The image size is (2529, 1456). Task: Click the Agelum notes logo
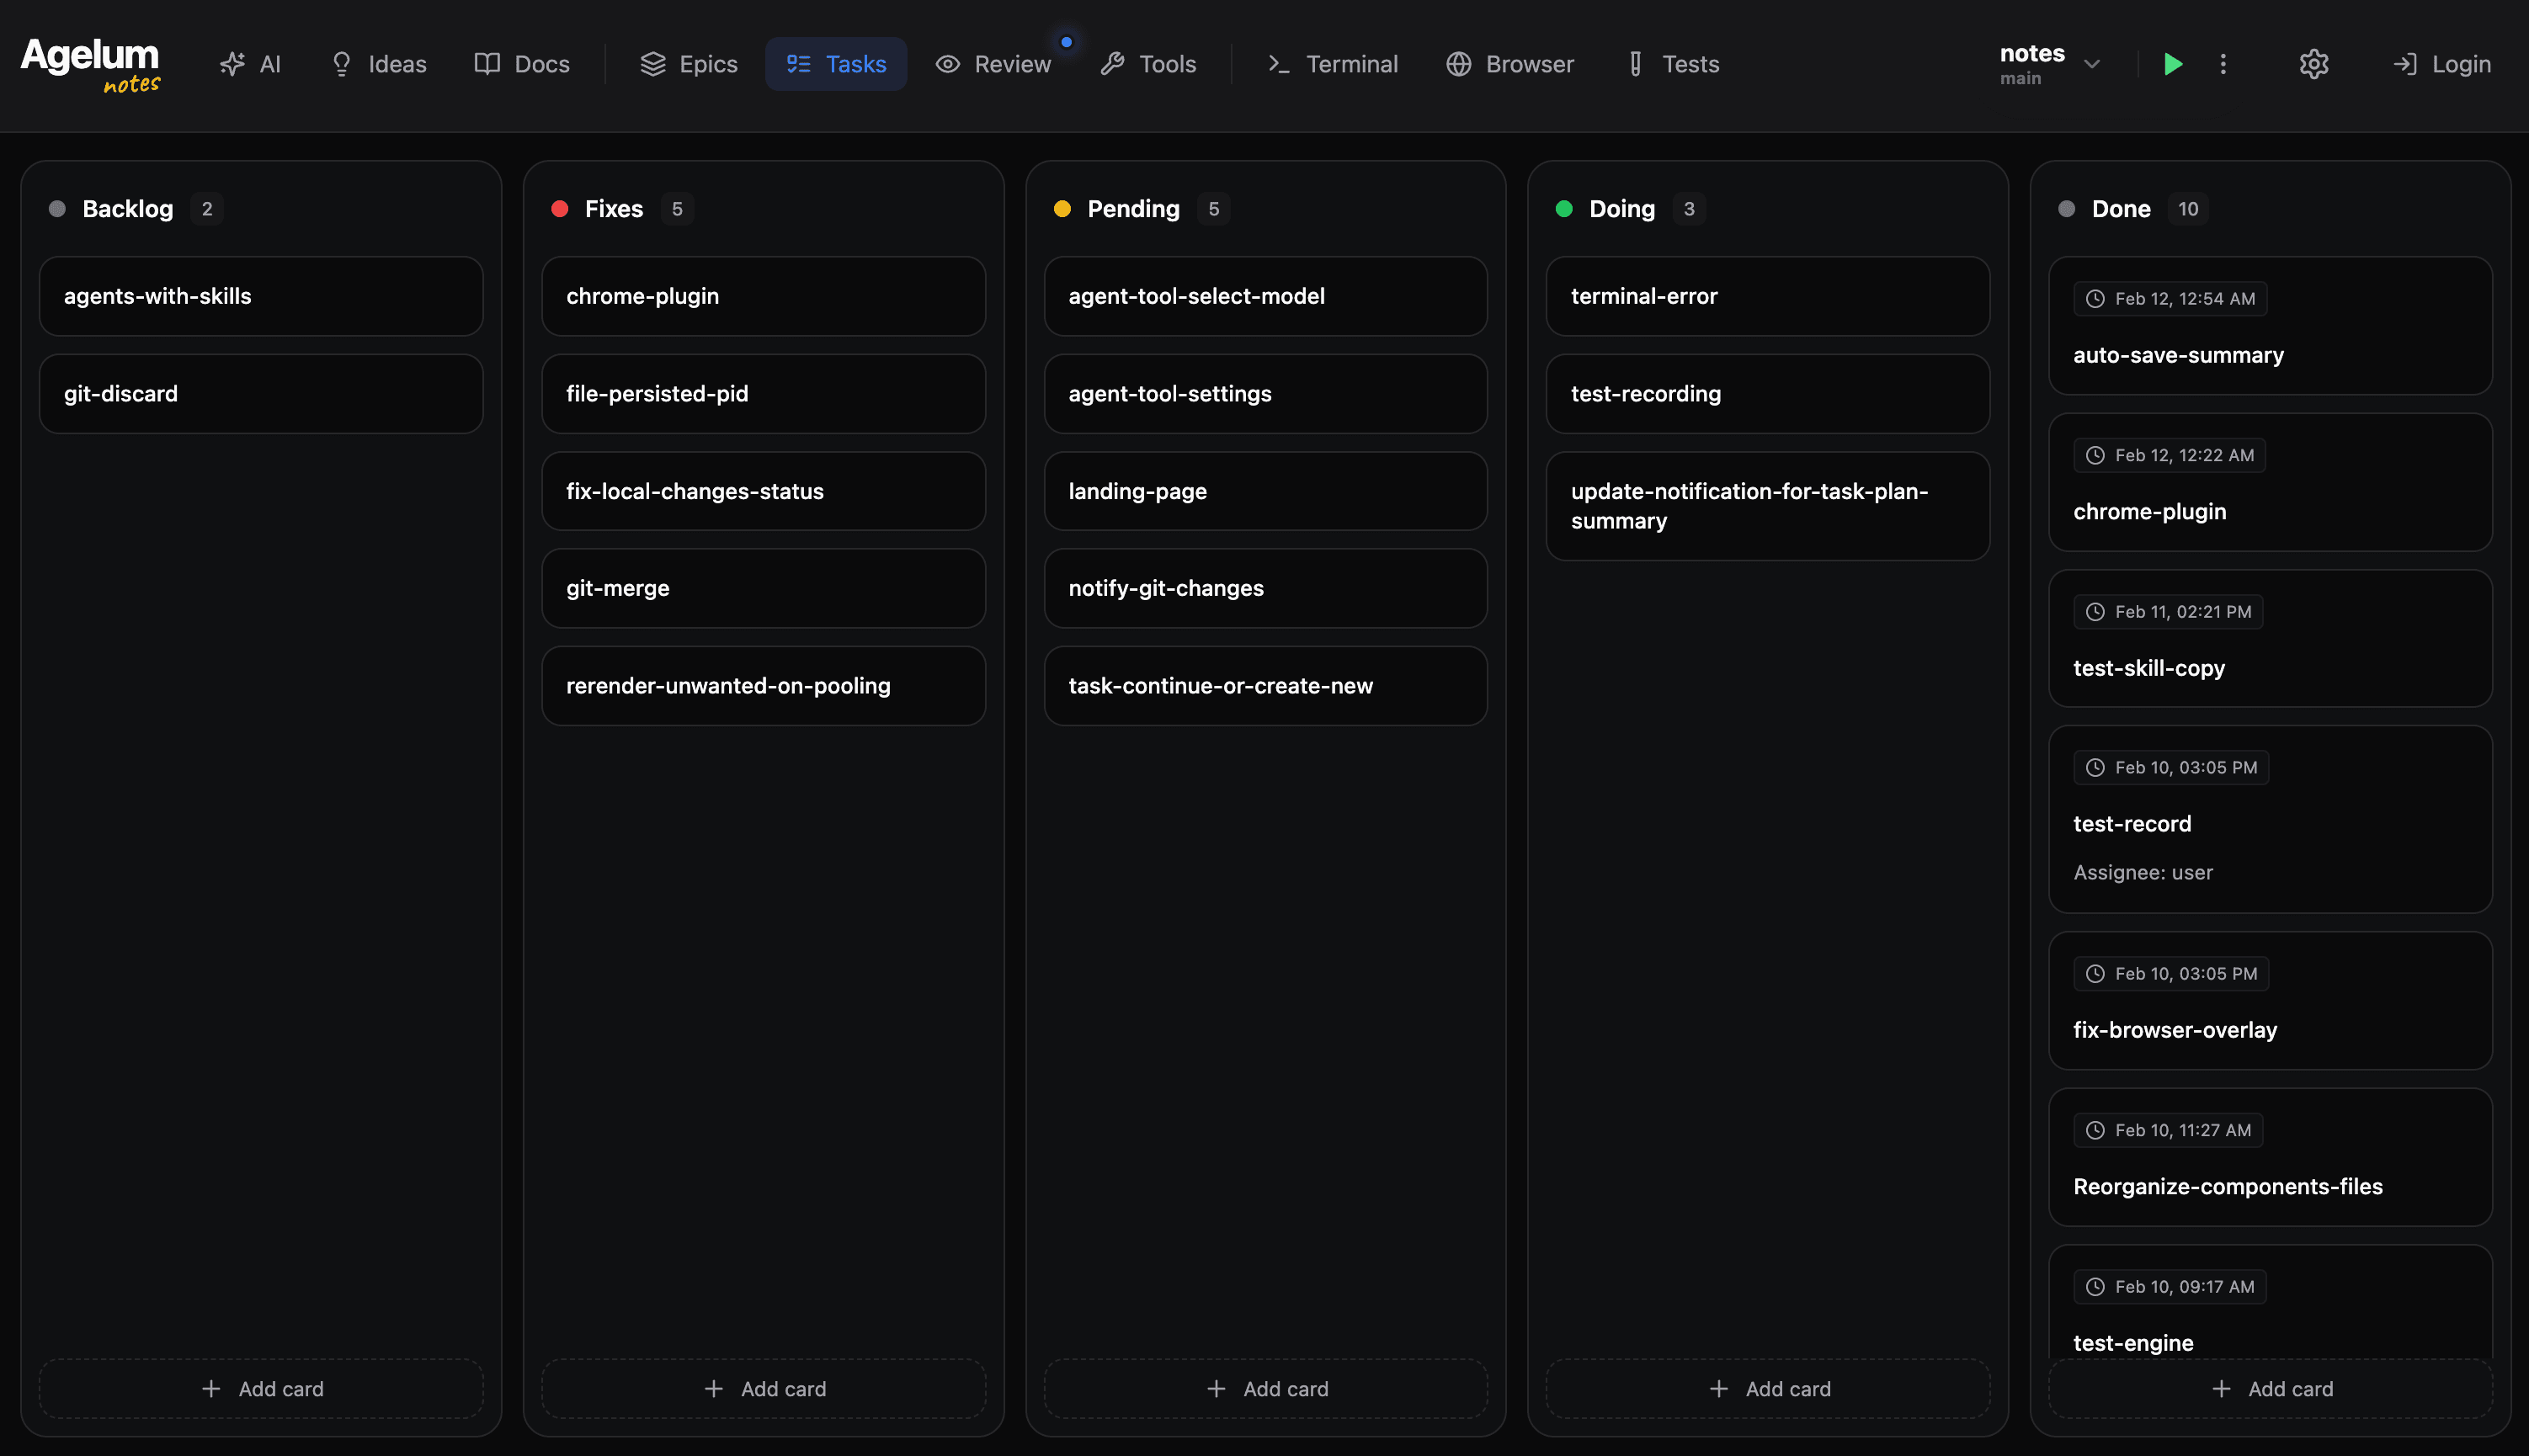(x=89, y=63)
